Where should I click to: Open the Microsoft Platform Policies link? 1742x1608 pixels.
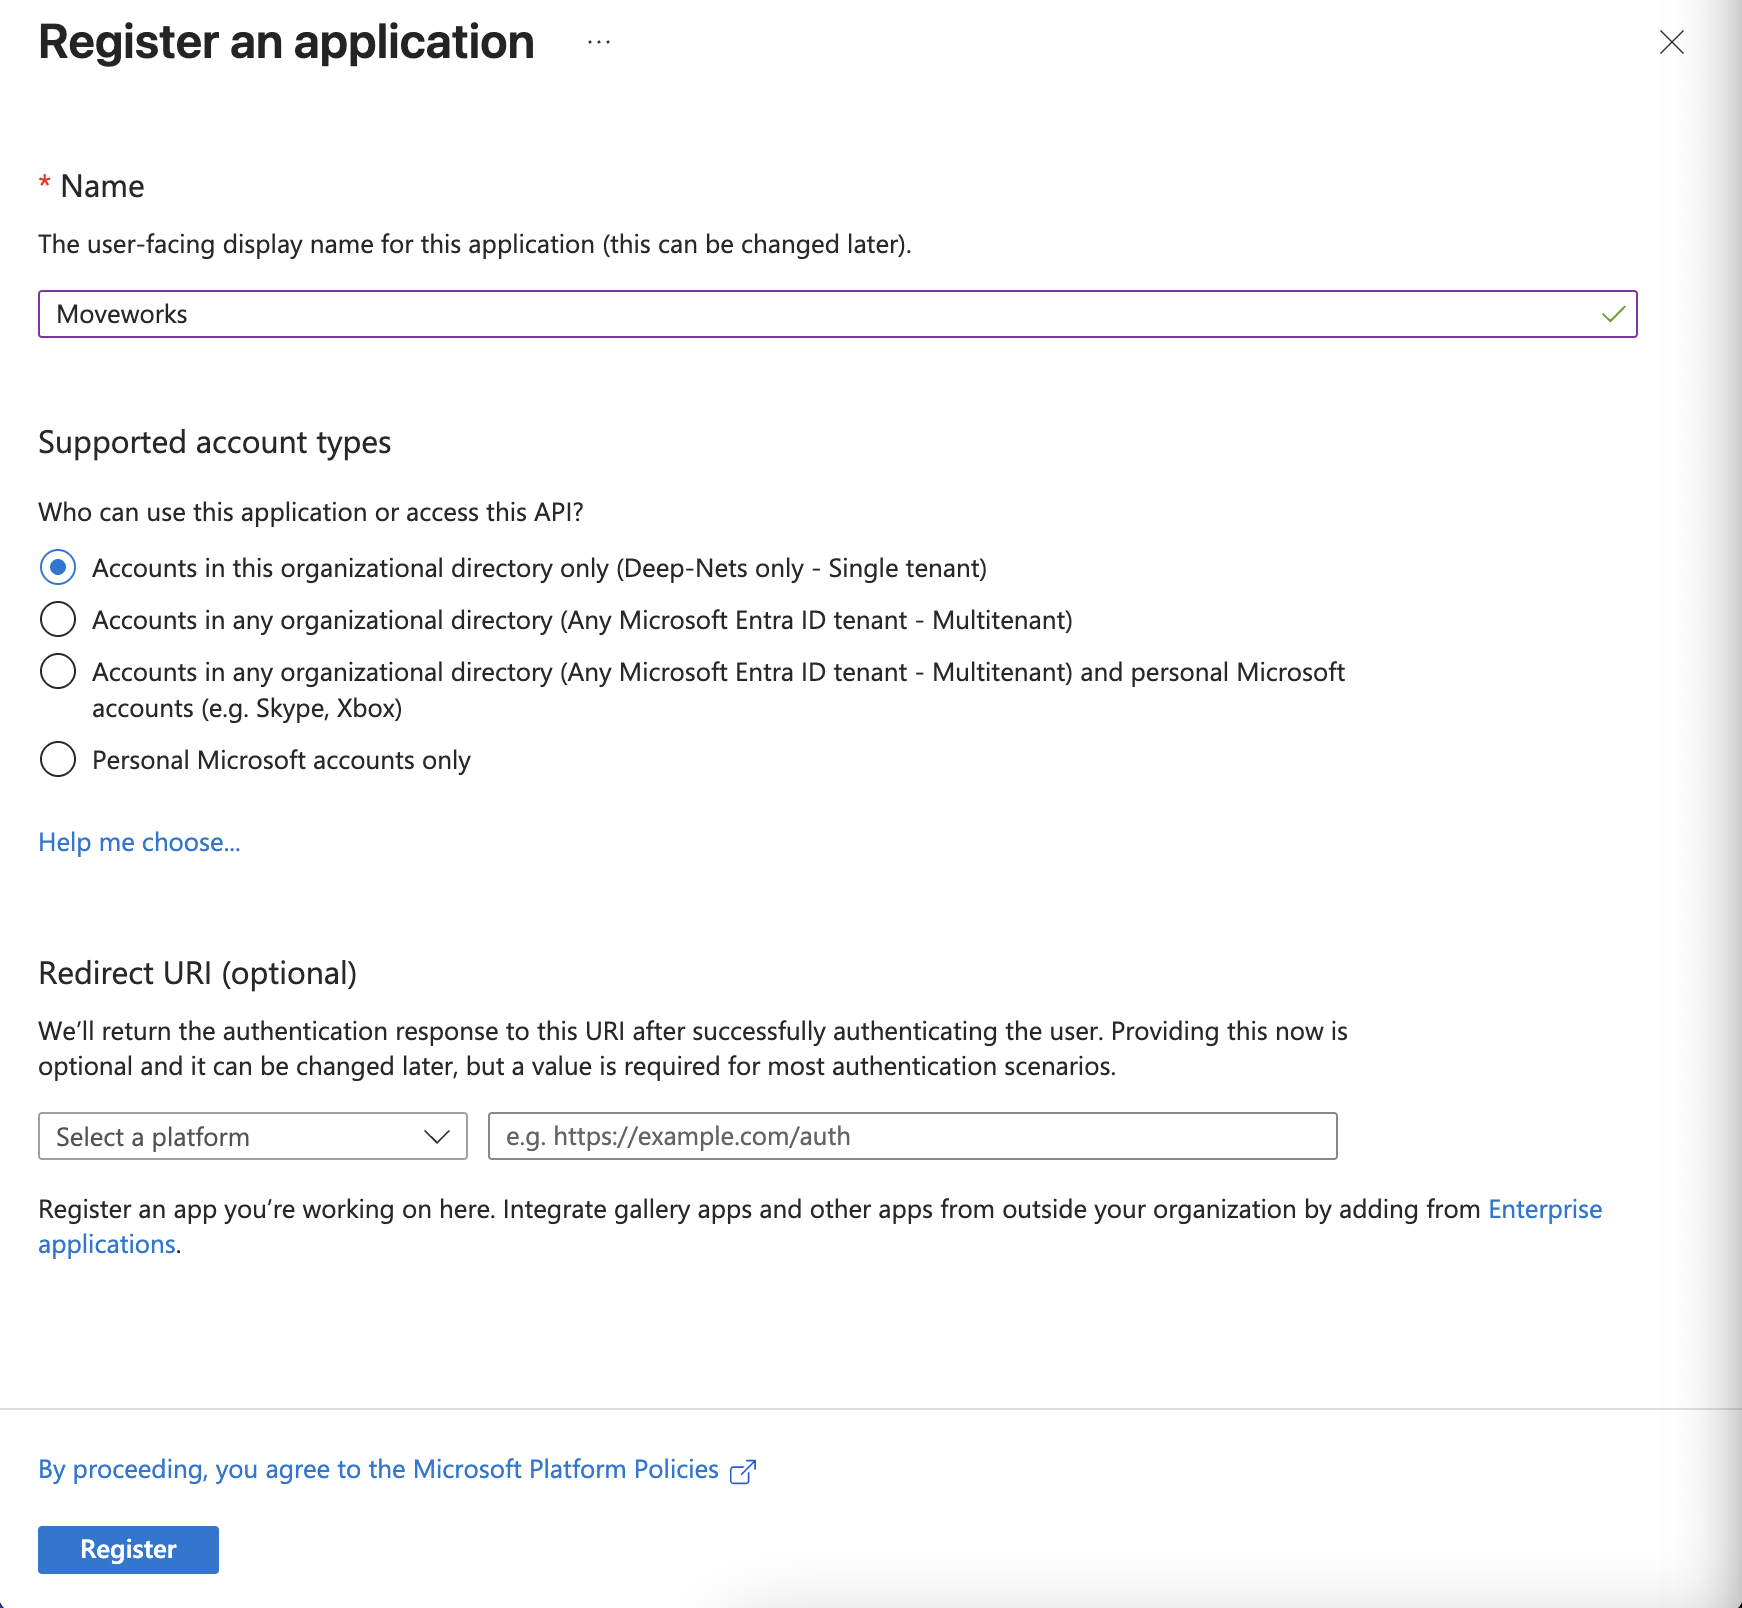378,1469
